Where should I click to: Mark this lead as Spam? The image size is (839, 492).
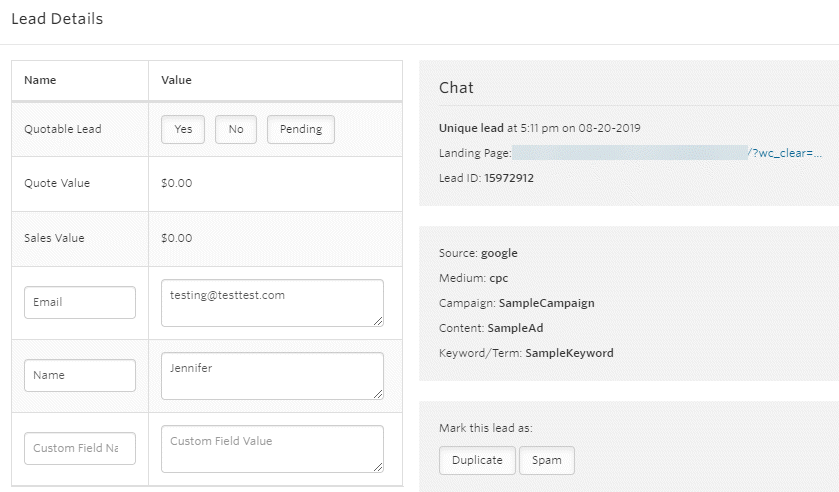point(547,460)
